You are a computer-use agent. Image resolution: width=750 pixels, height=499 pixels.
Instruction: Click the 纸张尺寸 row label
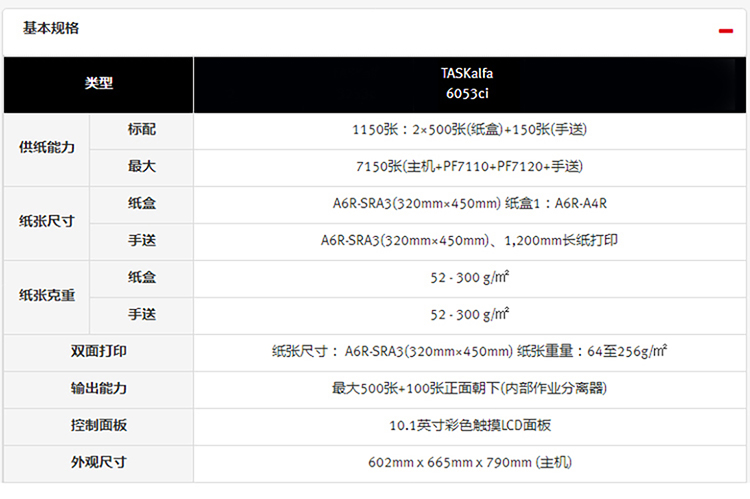[47, 221]
